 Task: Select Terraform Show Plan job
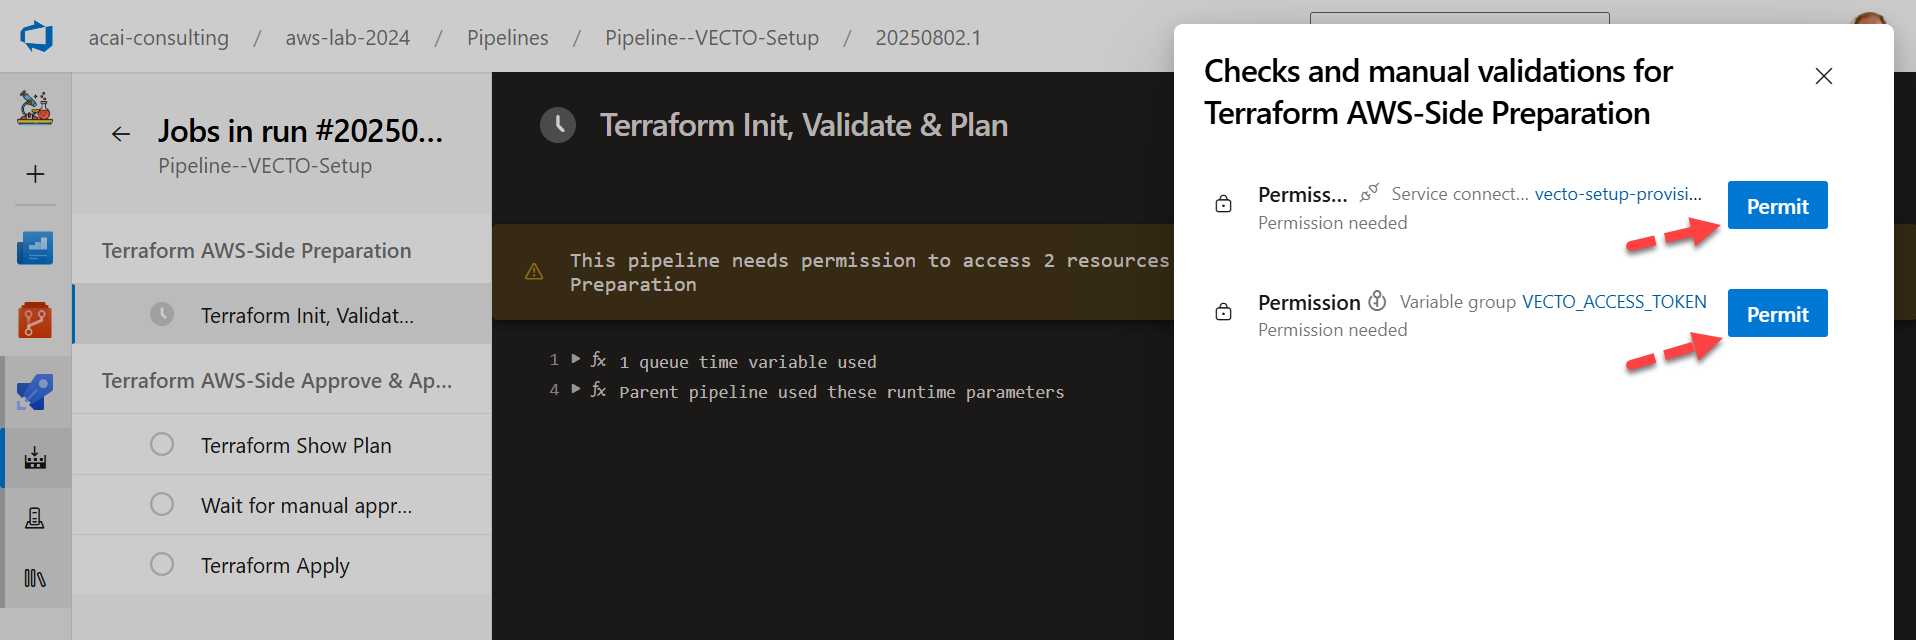click(282, 445)
